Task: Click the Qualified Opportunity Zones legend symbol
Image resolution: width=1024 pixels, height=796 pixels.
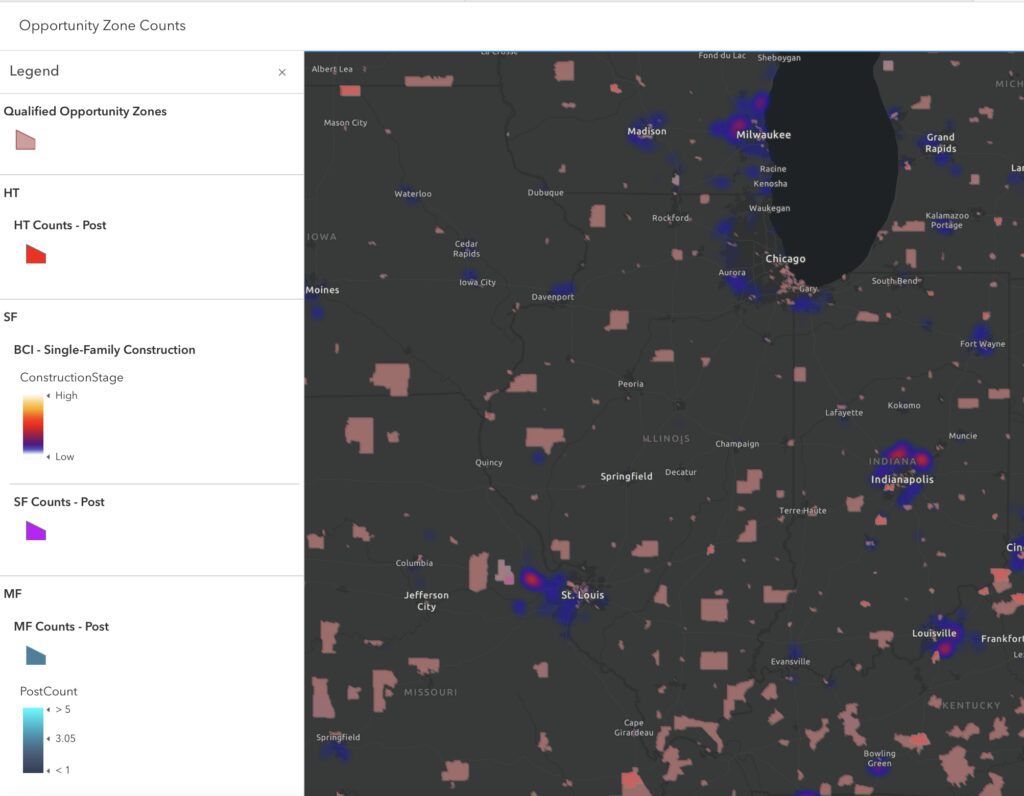Action: 25,140
